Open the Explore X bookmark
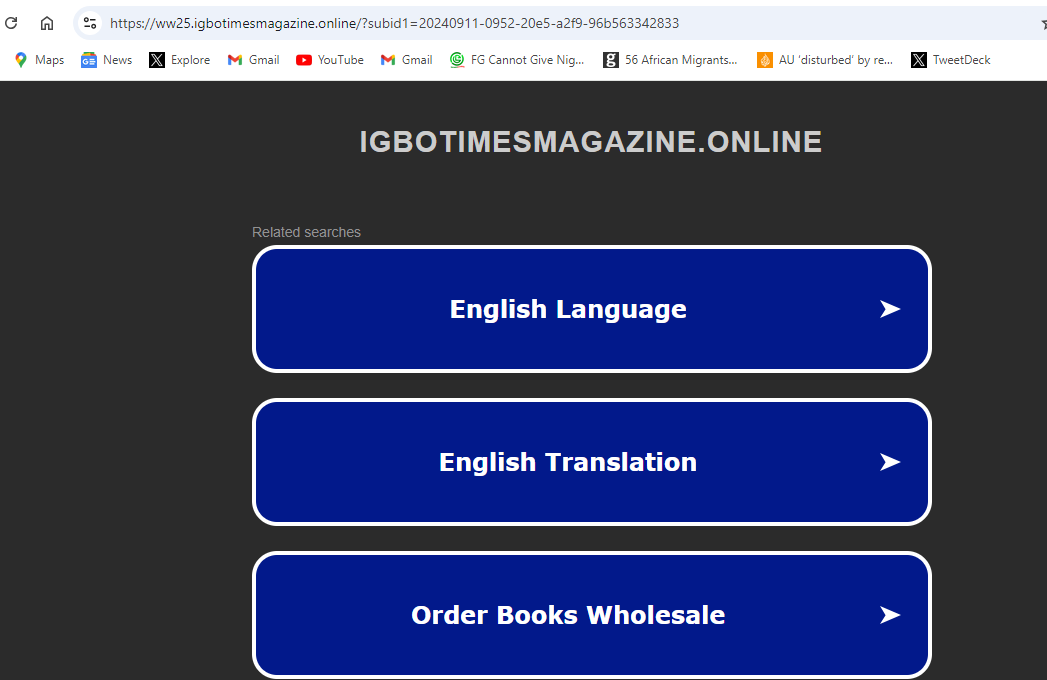1047x680 pixels. click(x=180, y=60)
